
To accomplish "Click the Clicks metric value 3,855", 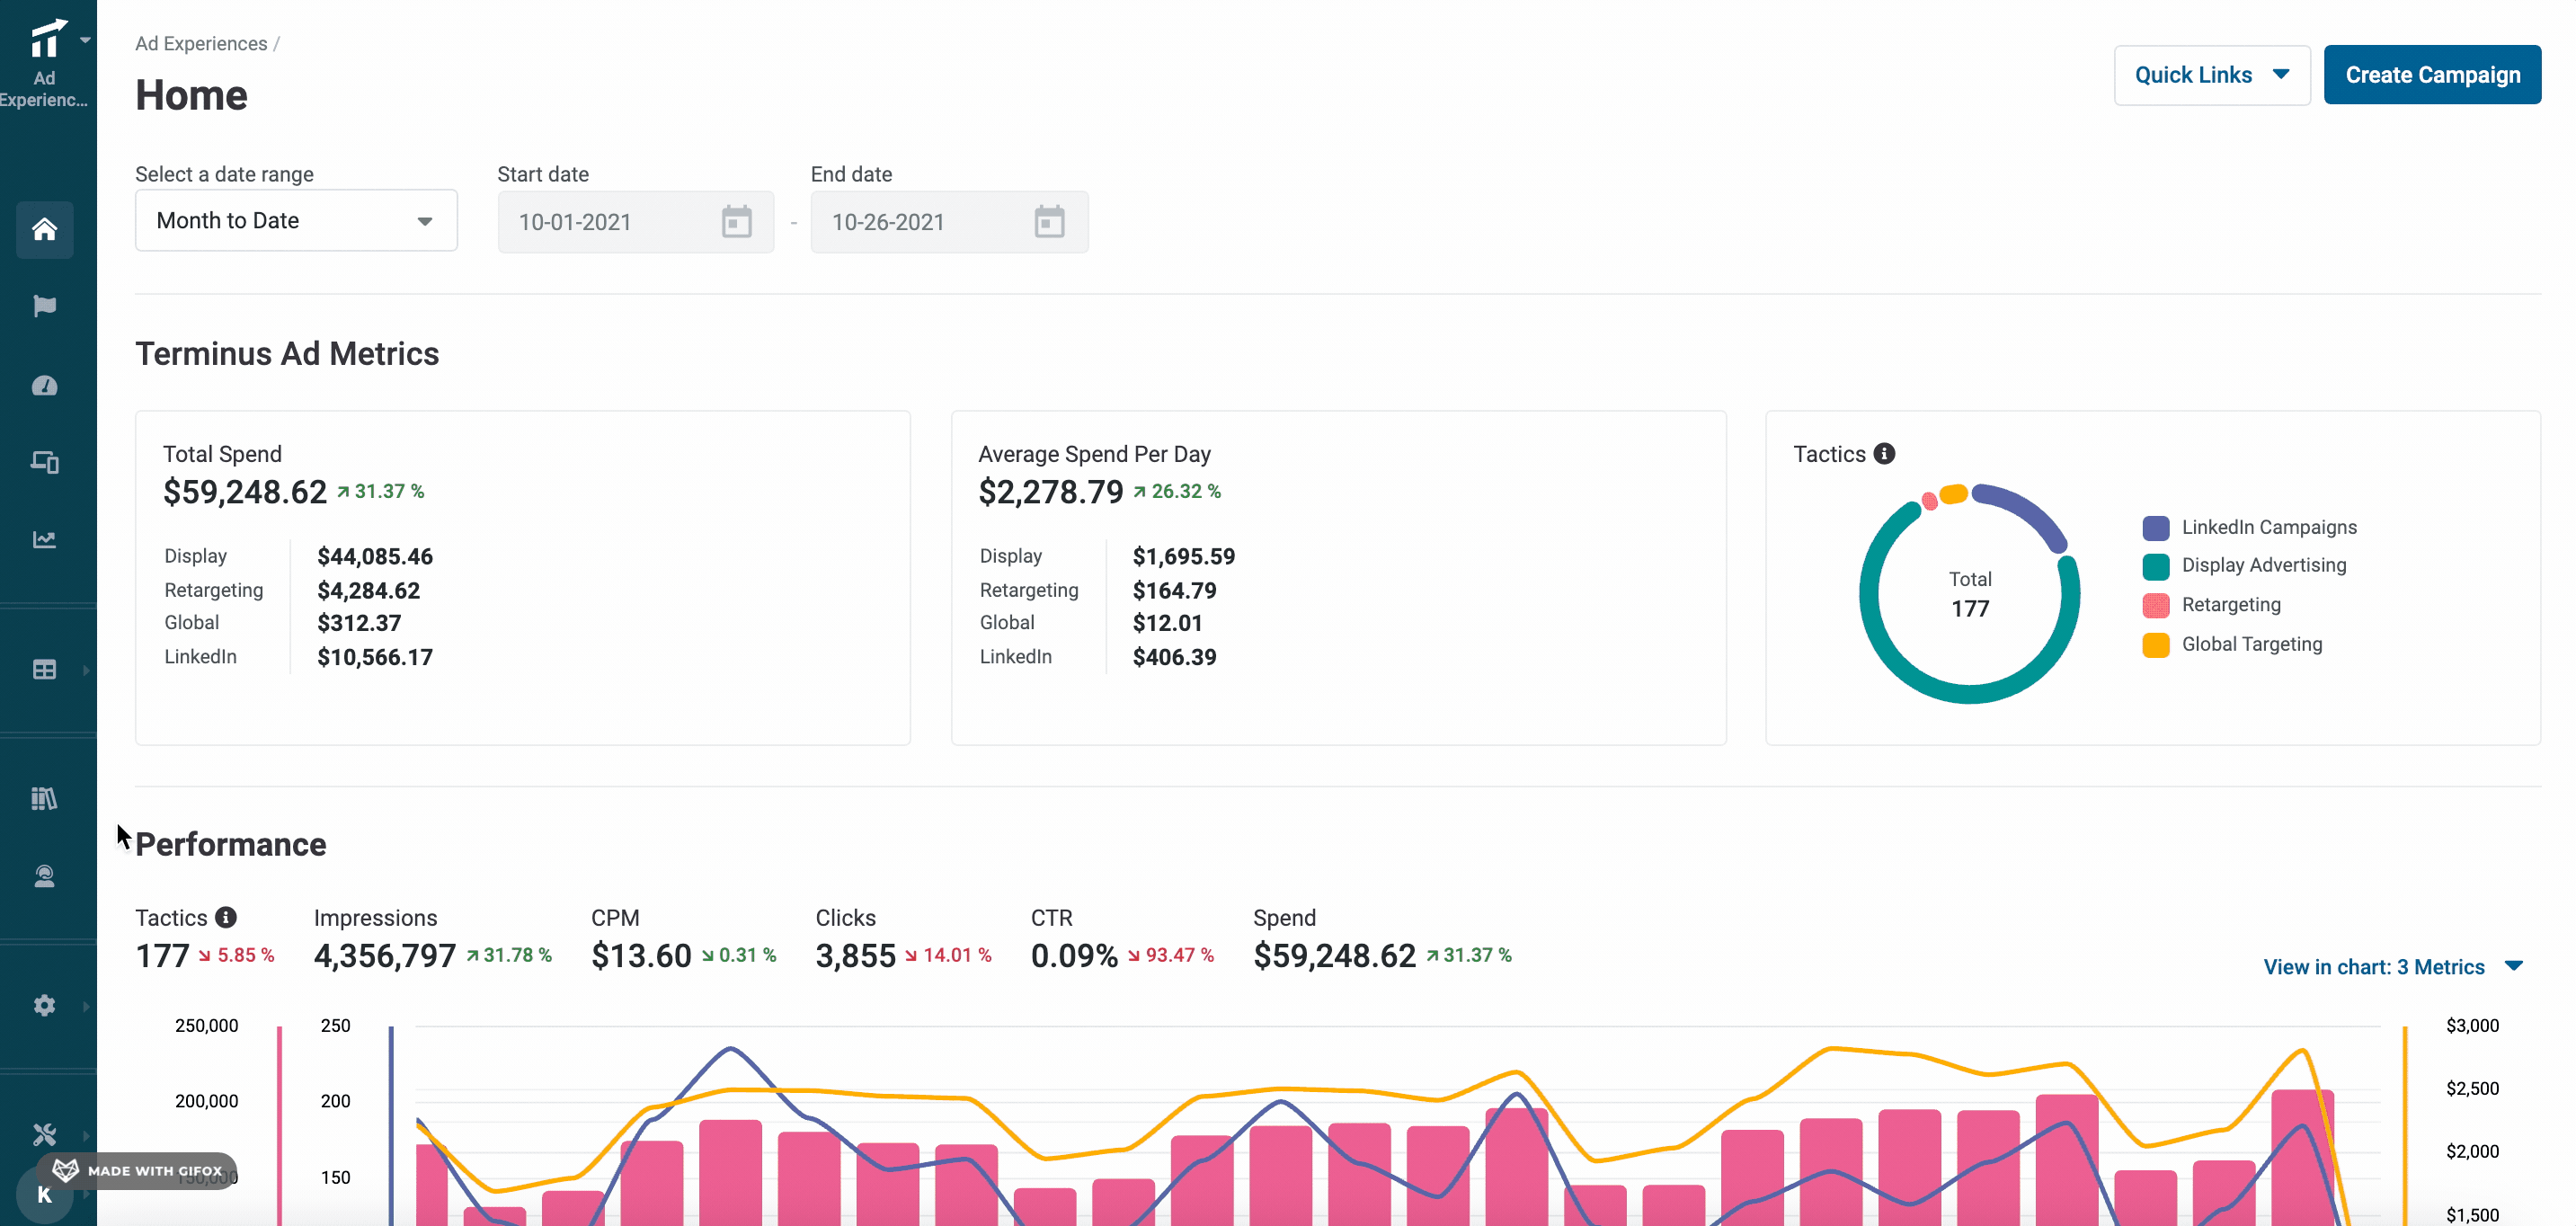I will click(x=855, y=956).
